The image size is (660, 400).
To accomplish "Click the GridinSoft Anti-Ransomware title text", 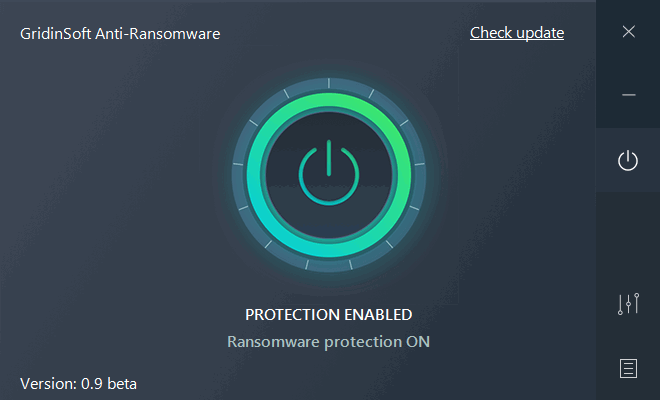I will [120, 34].
